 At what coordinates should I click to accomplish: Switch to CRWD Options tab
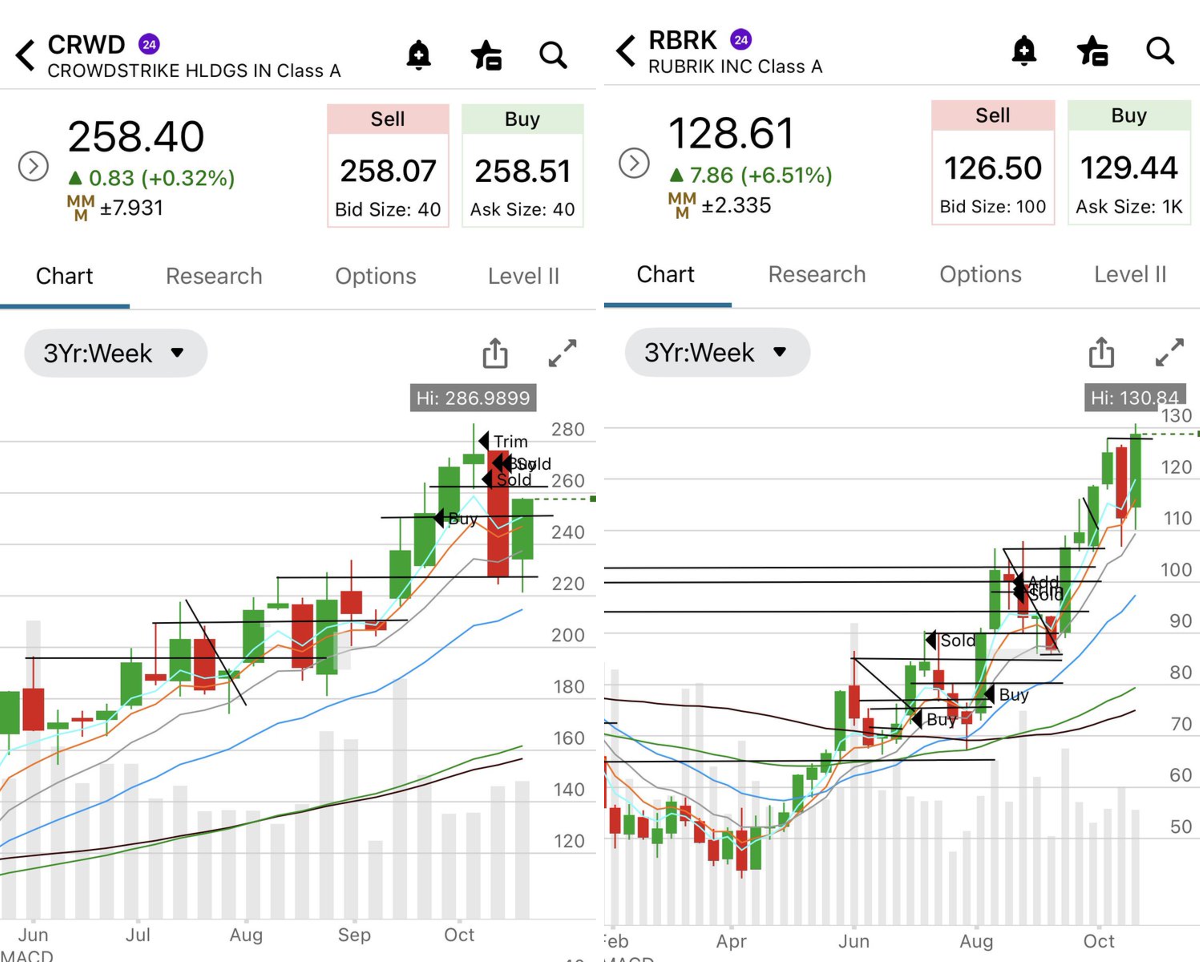point(376,276)
